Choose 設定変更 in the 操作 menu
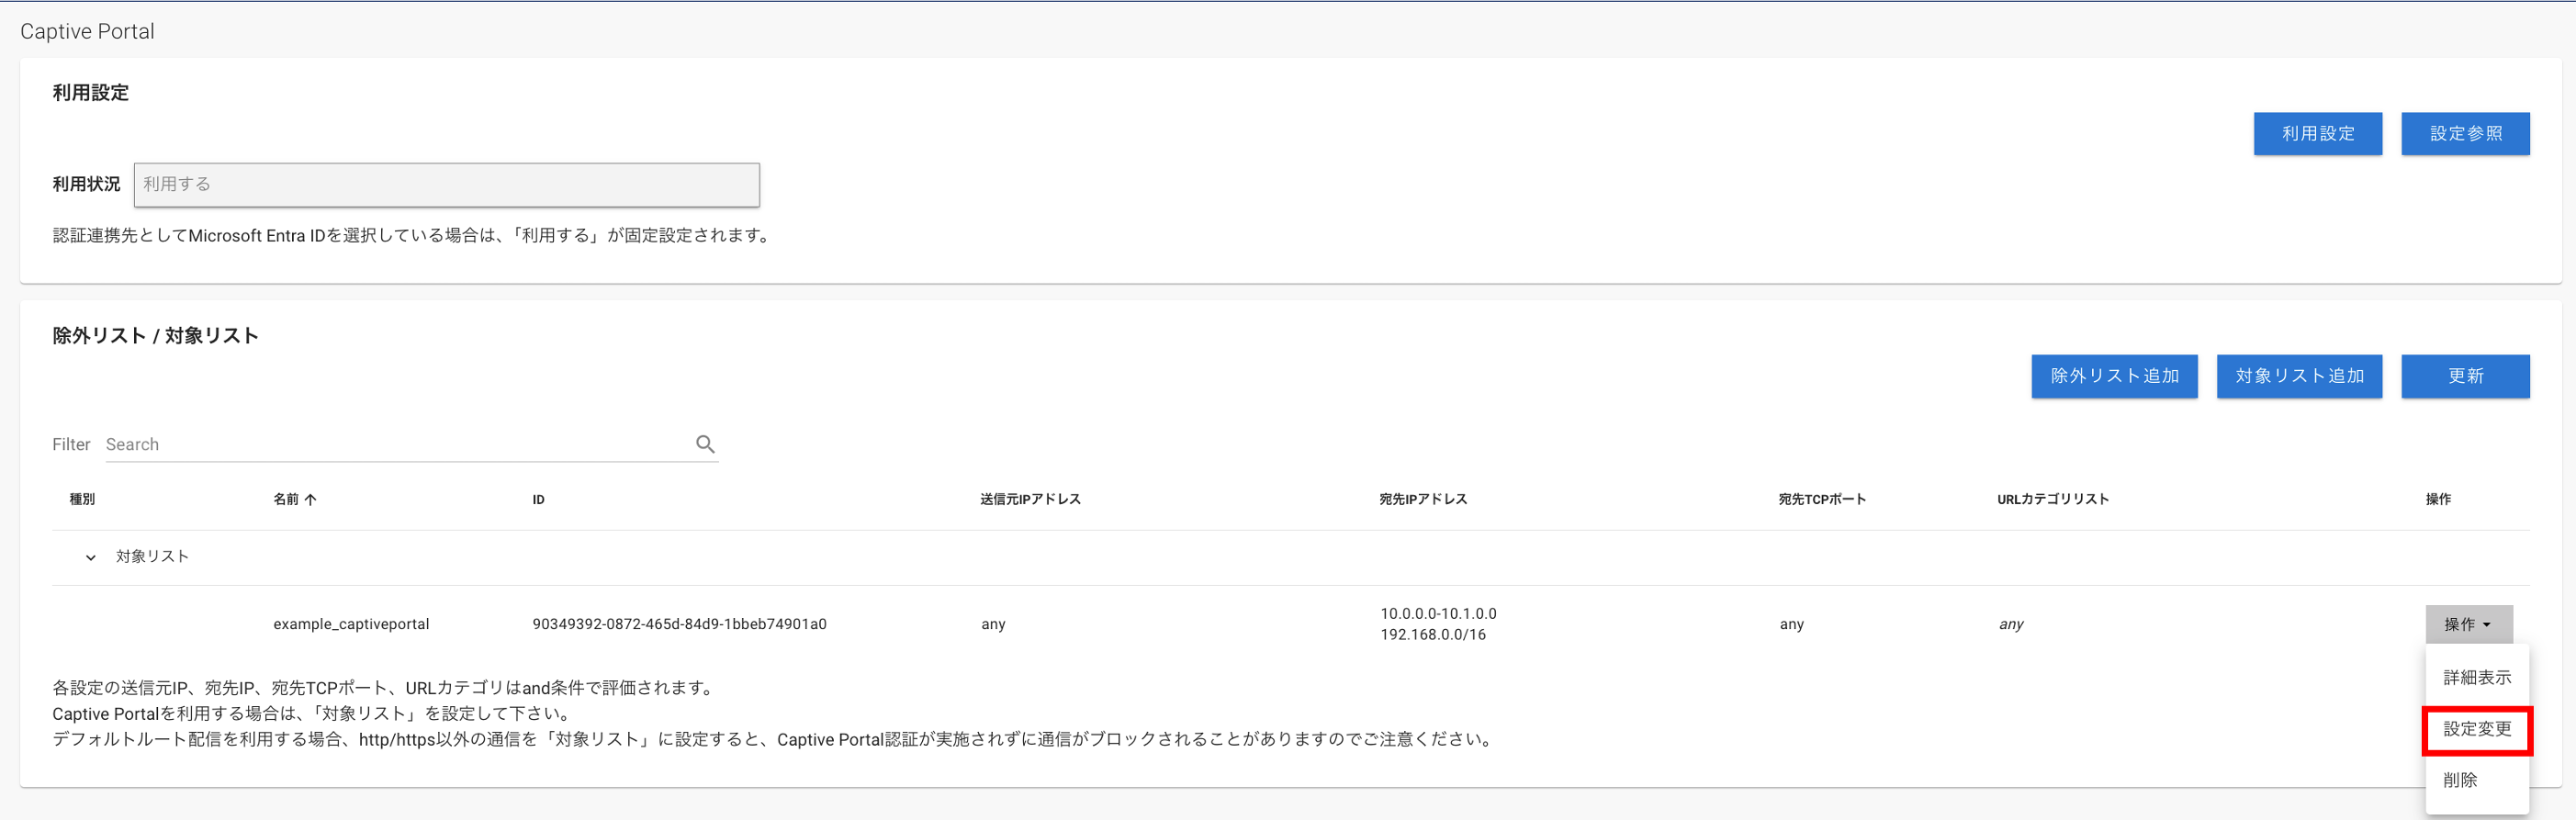This screenshot has height=820, width=2576. (2476, 729)
